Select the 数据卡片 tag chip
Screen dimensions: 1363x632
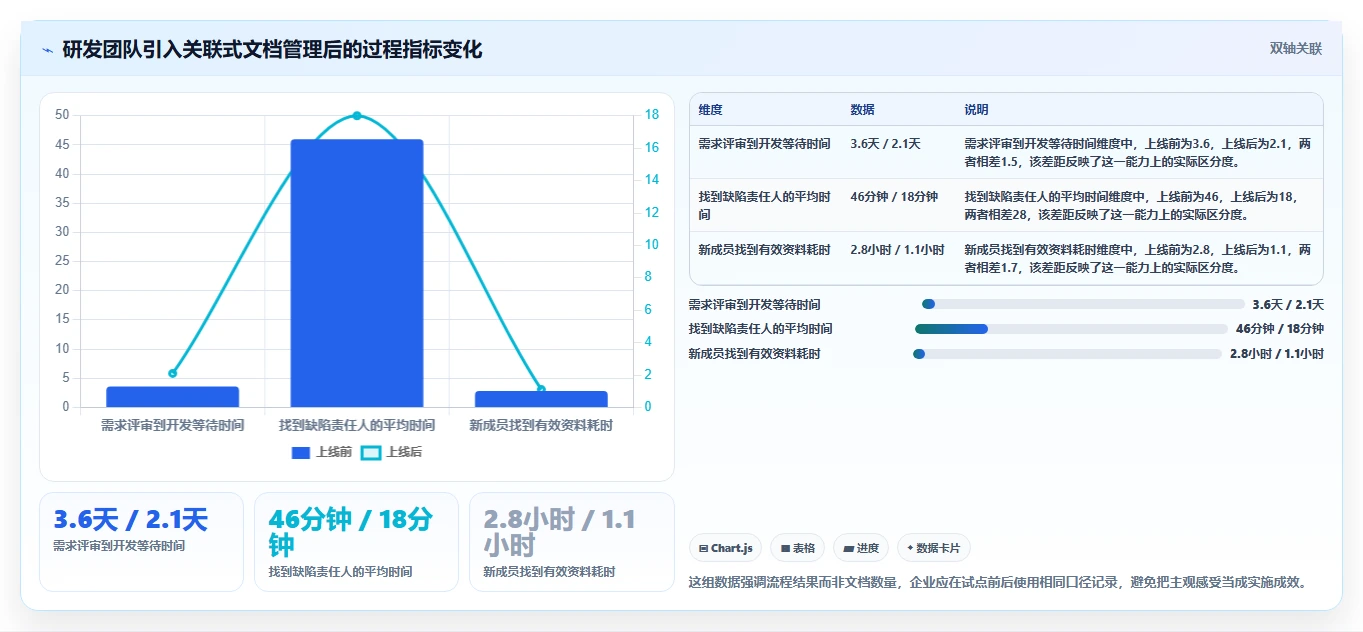click(x=934, y=548)
